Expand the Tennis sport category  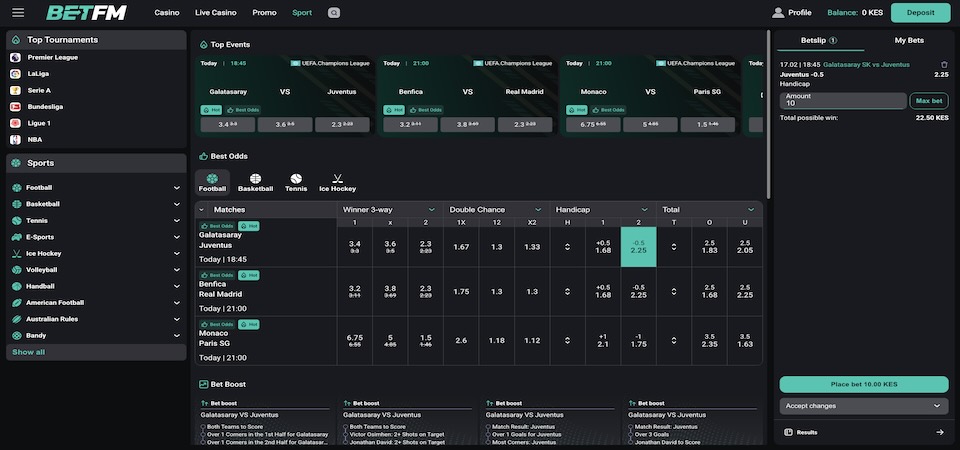(x=177, y=221)
